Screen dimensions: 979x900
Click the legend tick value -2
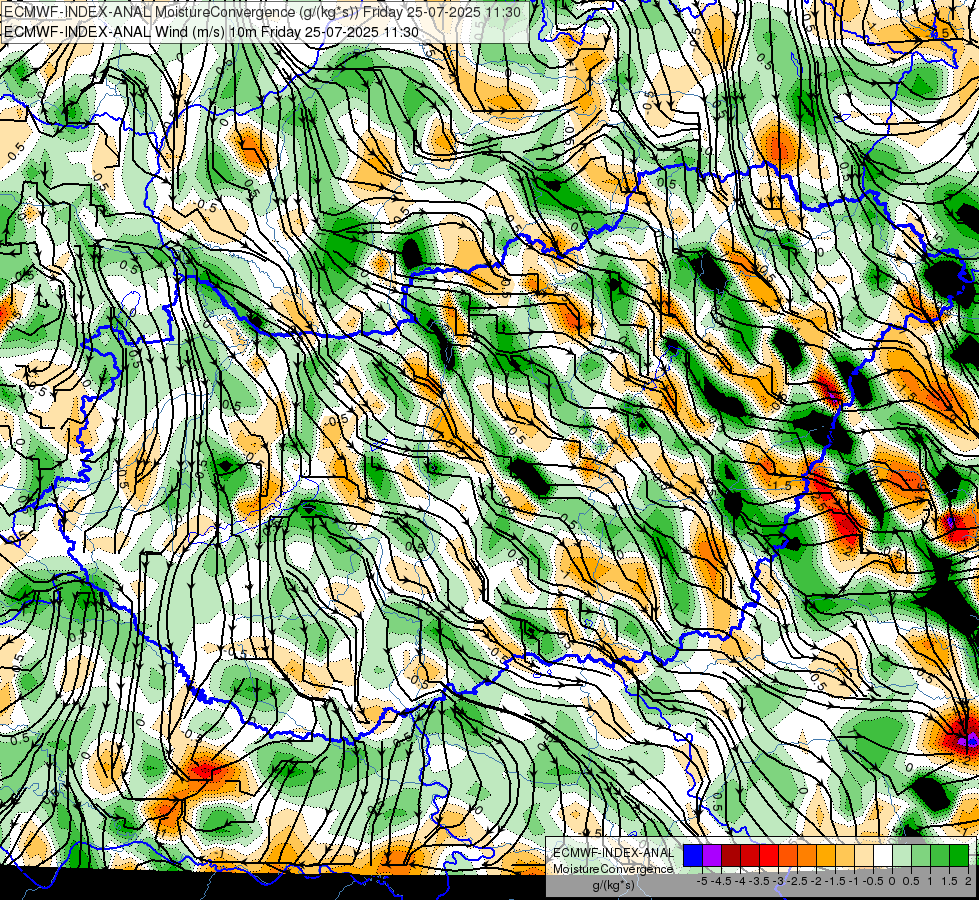pyautogui.click(x=816, y=881)
